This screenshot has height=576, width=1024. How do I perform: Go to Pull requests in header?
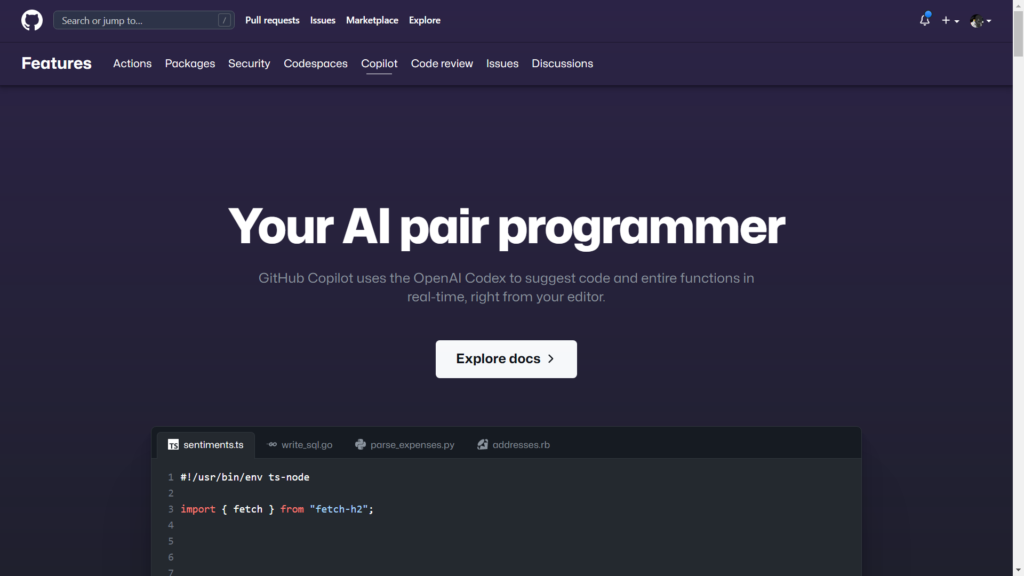point(272,20)
